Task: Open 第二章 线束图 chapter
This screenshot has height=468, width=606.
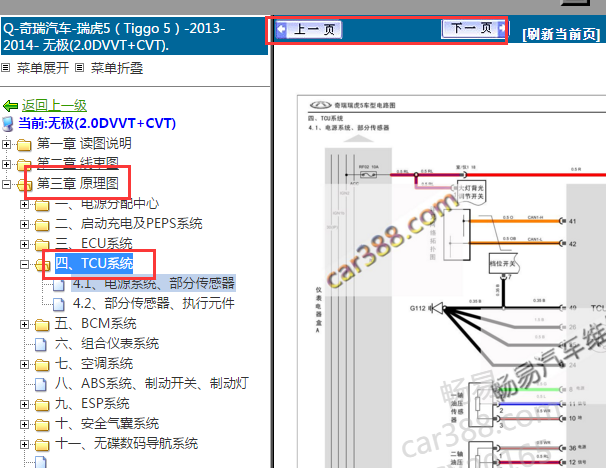Action: point(78,163)
